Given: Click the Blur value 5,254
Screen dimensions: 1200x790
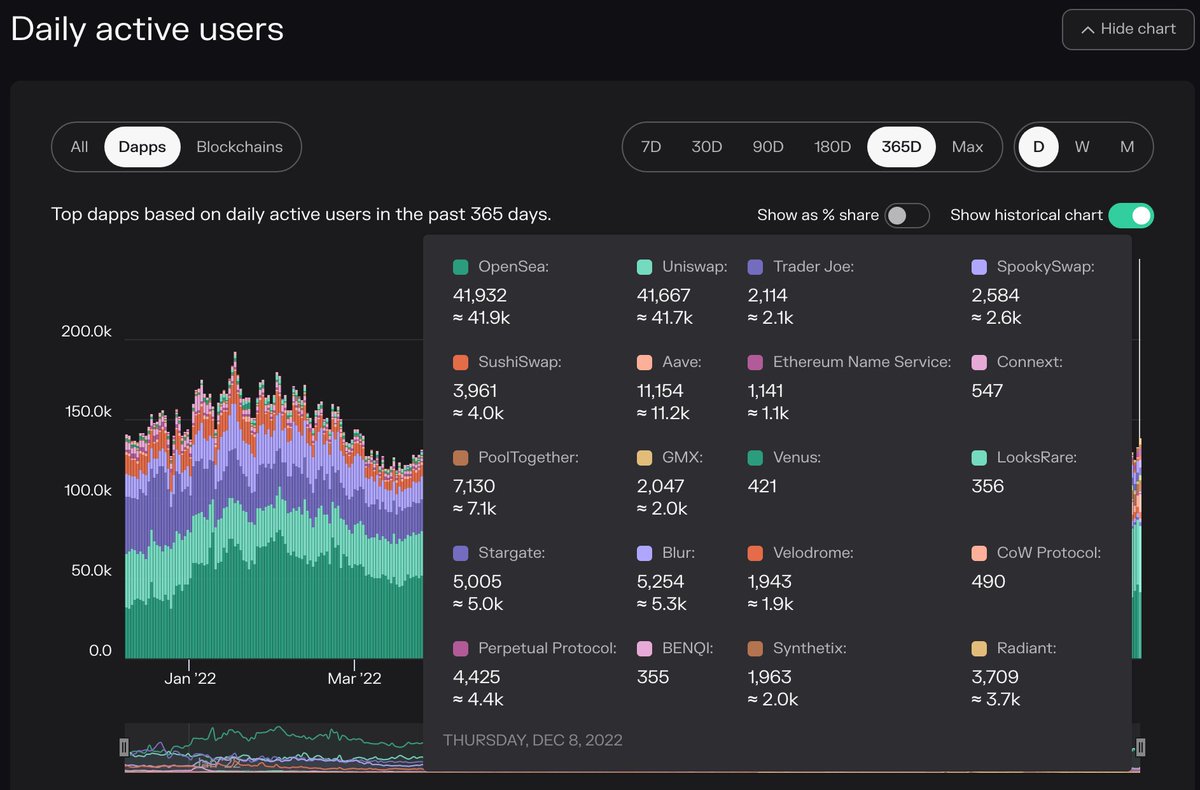Looking at the screenshot, I should point(660,581).
